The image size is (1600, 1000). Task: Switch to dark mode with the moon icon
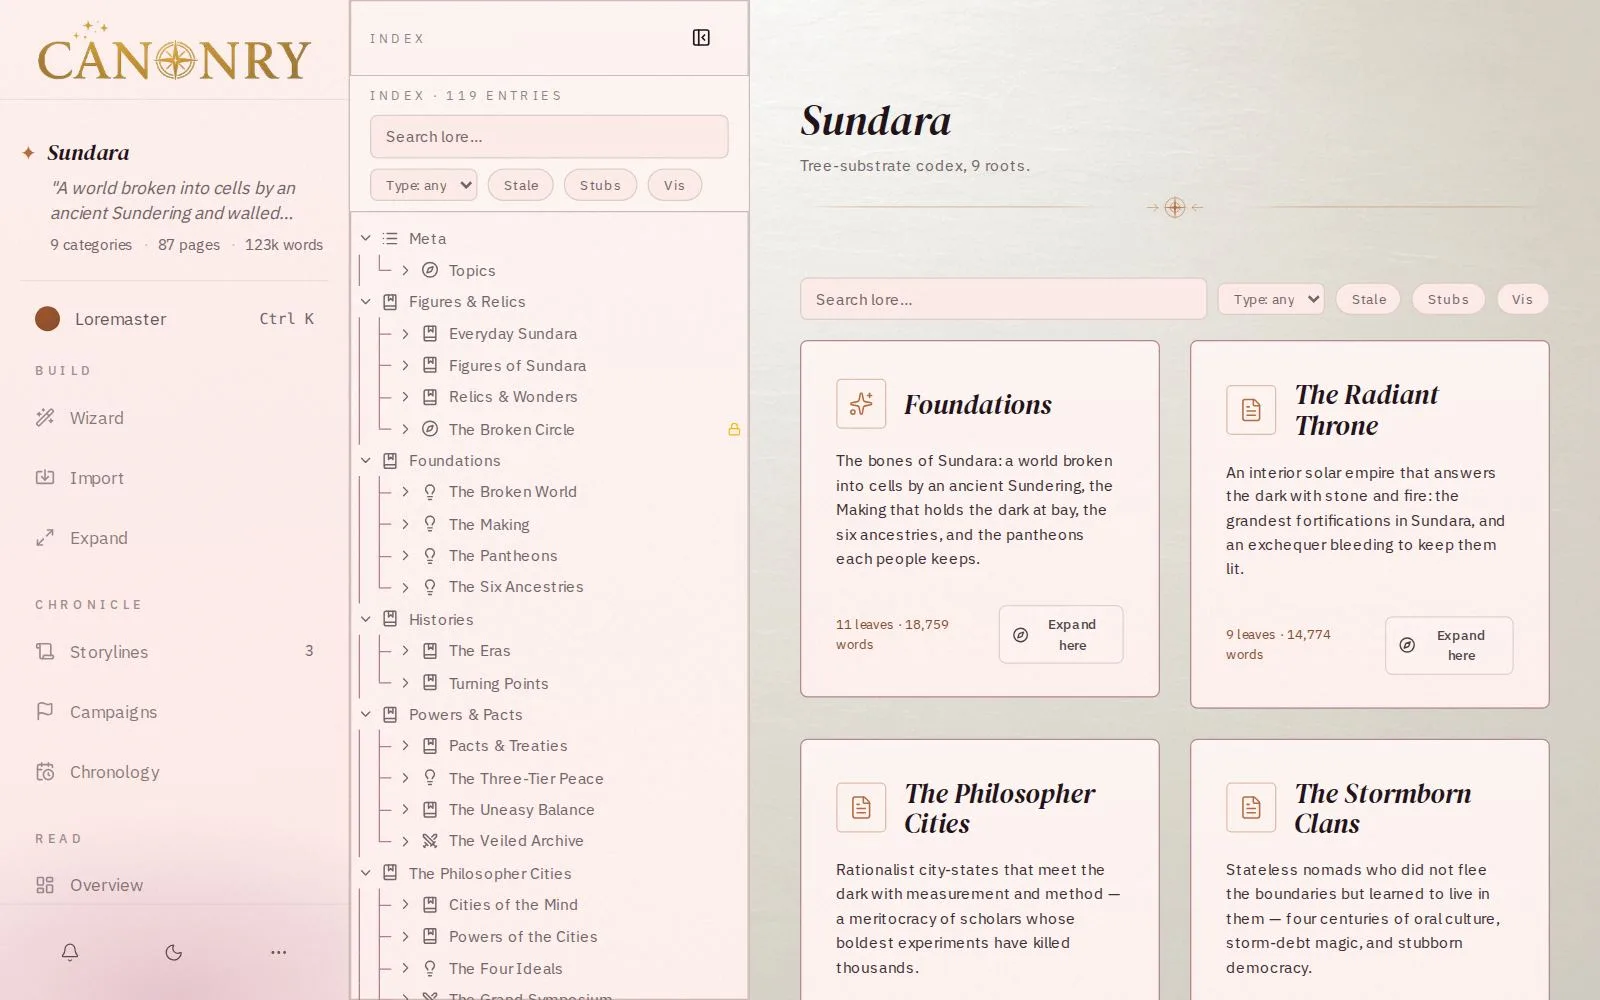[174, 952]
